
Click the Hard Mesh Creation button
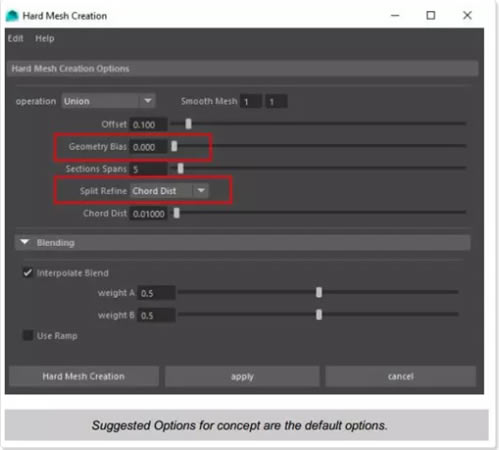tap(84, 376)
